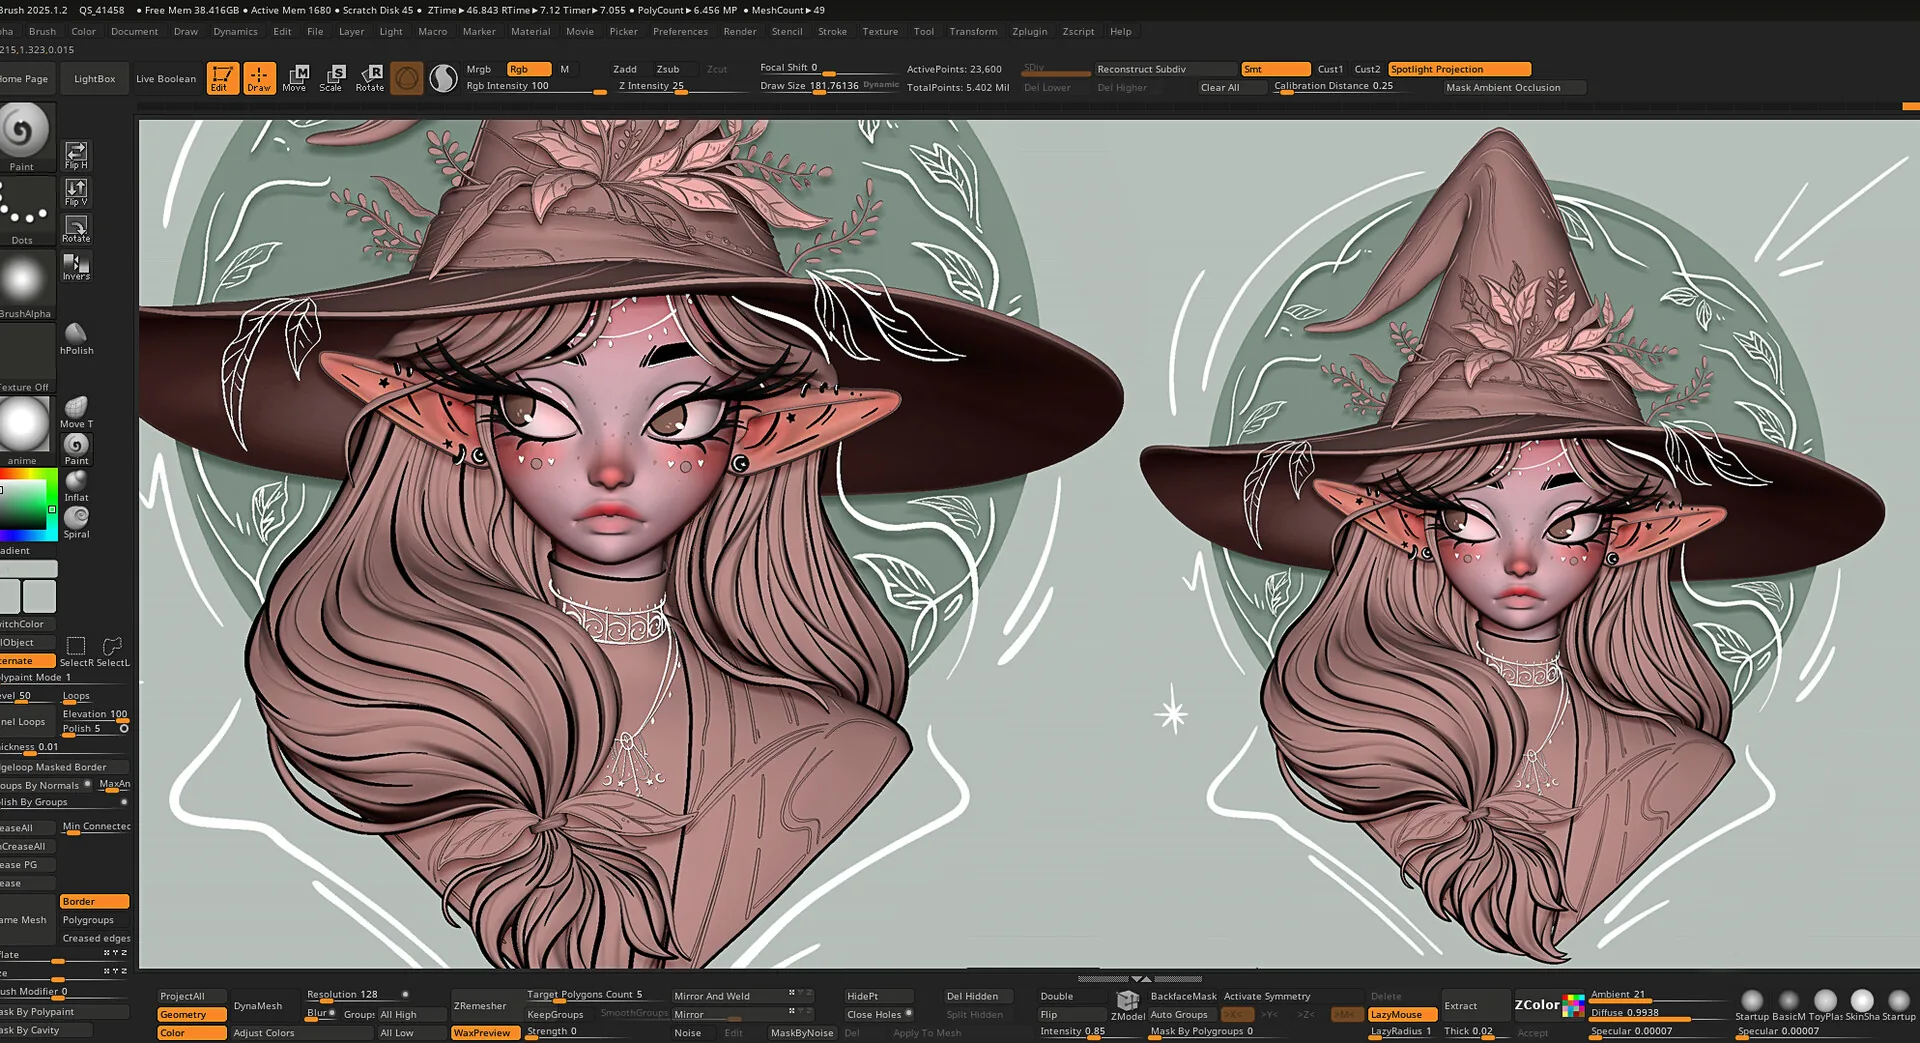Open the Zplugin menu
The height and width of the screenshot is (1043, 1920).
pyautogui.click(x=1029, y=31)
